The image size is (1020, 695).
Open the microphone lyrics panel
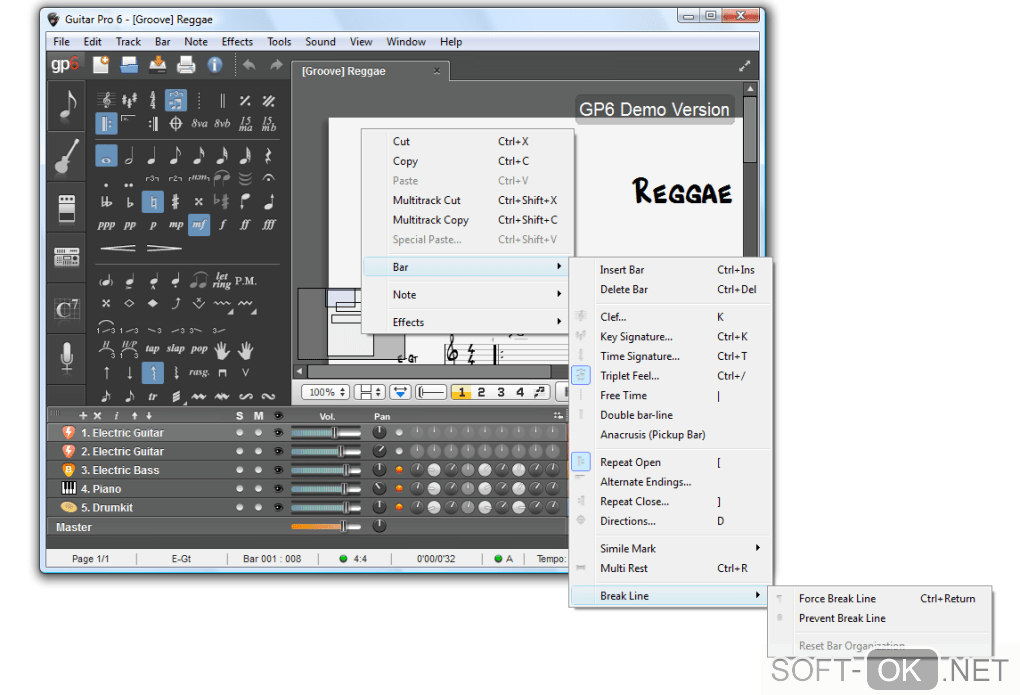(66, 358)
